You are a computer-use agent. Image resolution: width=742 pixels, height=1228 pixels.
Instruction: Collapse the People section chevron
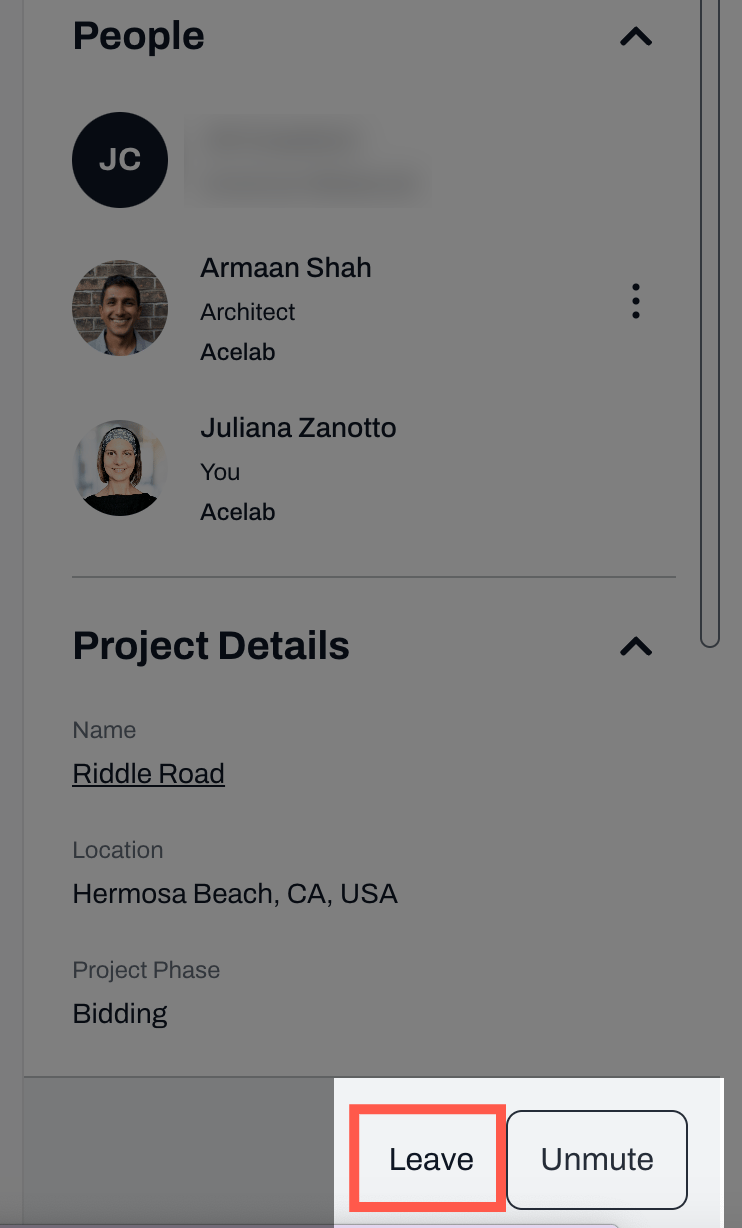(636, 37)
